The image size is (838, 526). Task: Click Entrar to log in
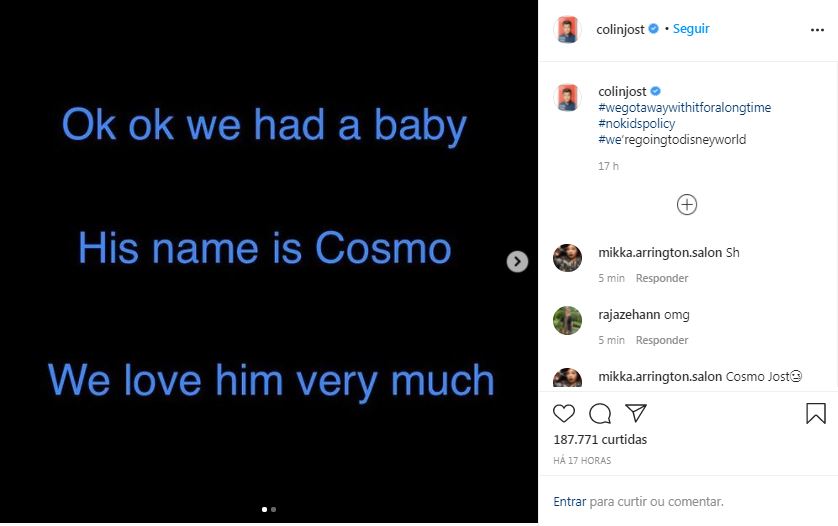click(570, 501)
